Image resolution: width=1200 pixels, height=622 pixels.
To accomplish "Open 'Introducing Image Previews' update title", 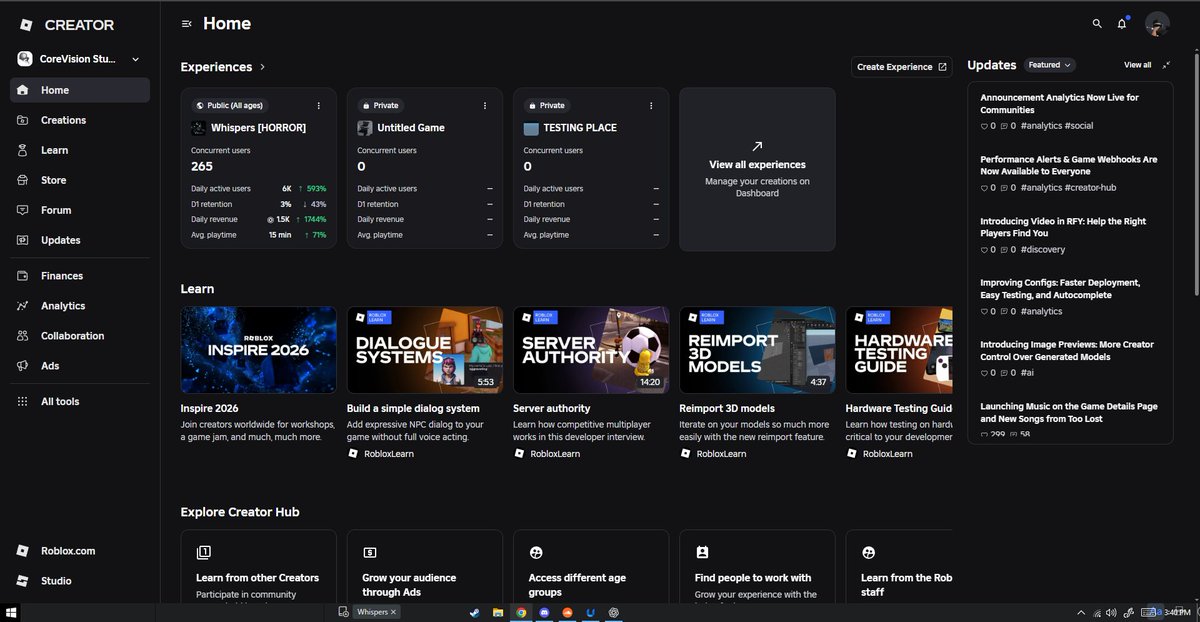I will tap(1066, 351).
